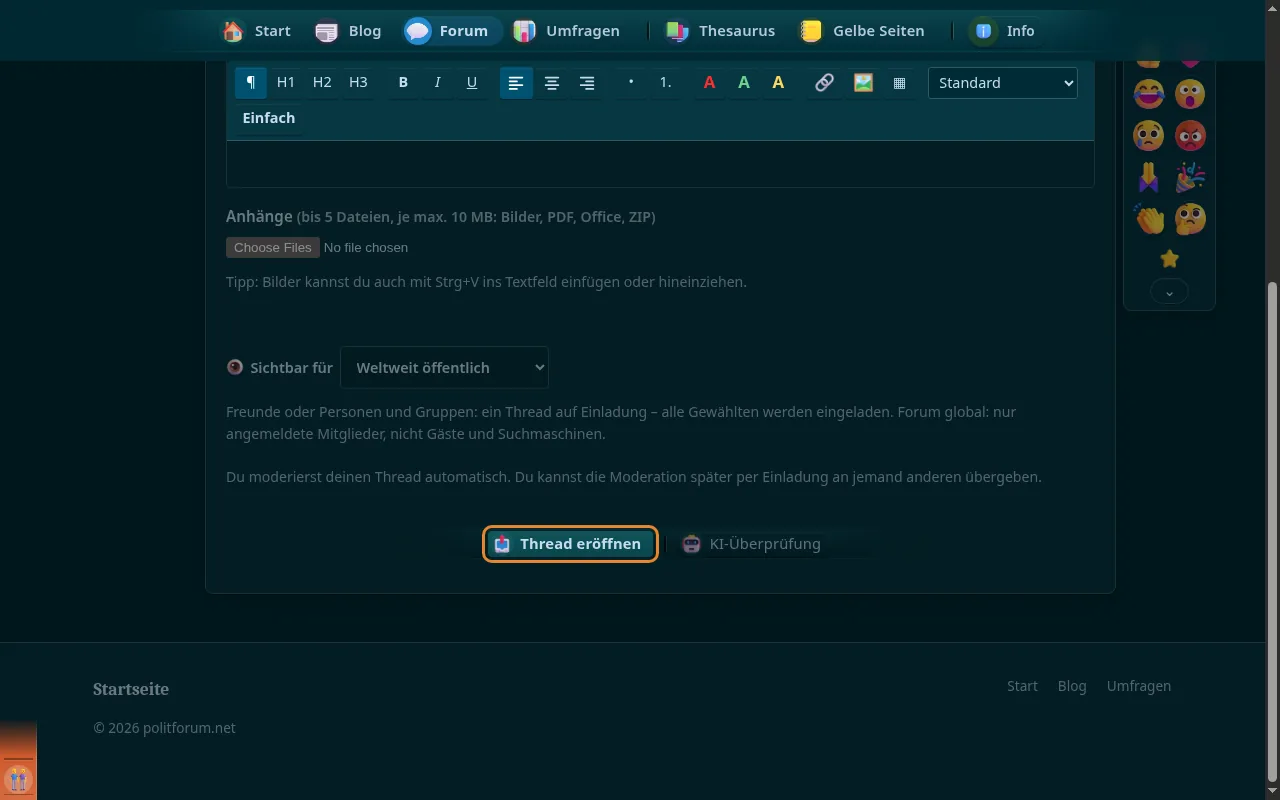Screen dimensions: 1280x800
Task: Switch the editor to Einfach mode
Action: pos(269,118)
